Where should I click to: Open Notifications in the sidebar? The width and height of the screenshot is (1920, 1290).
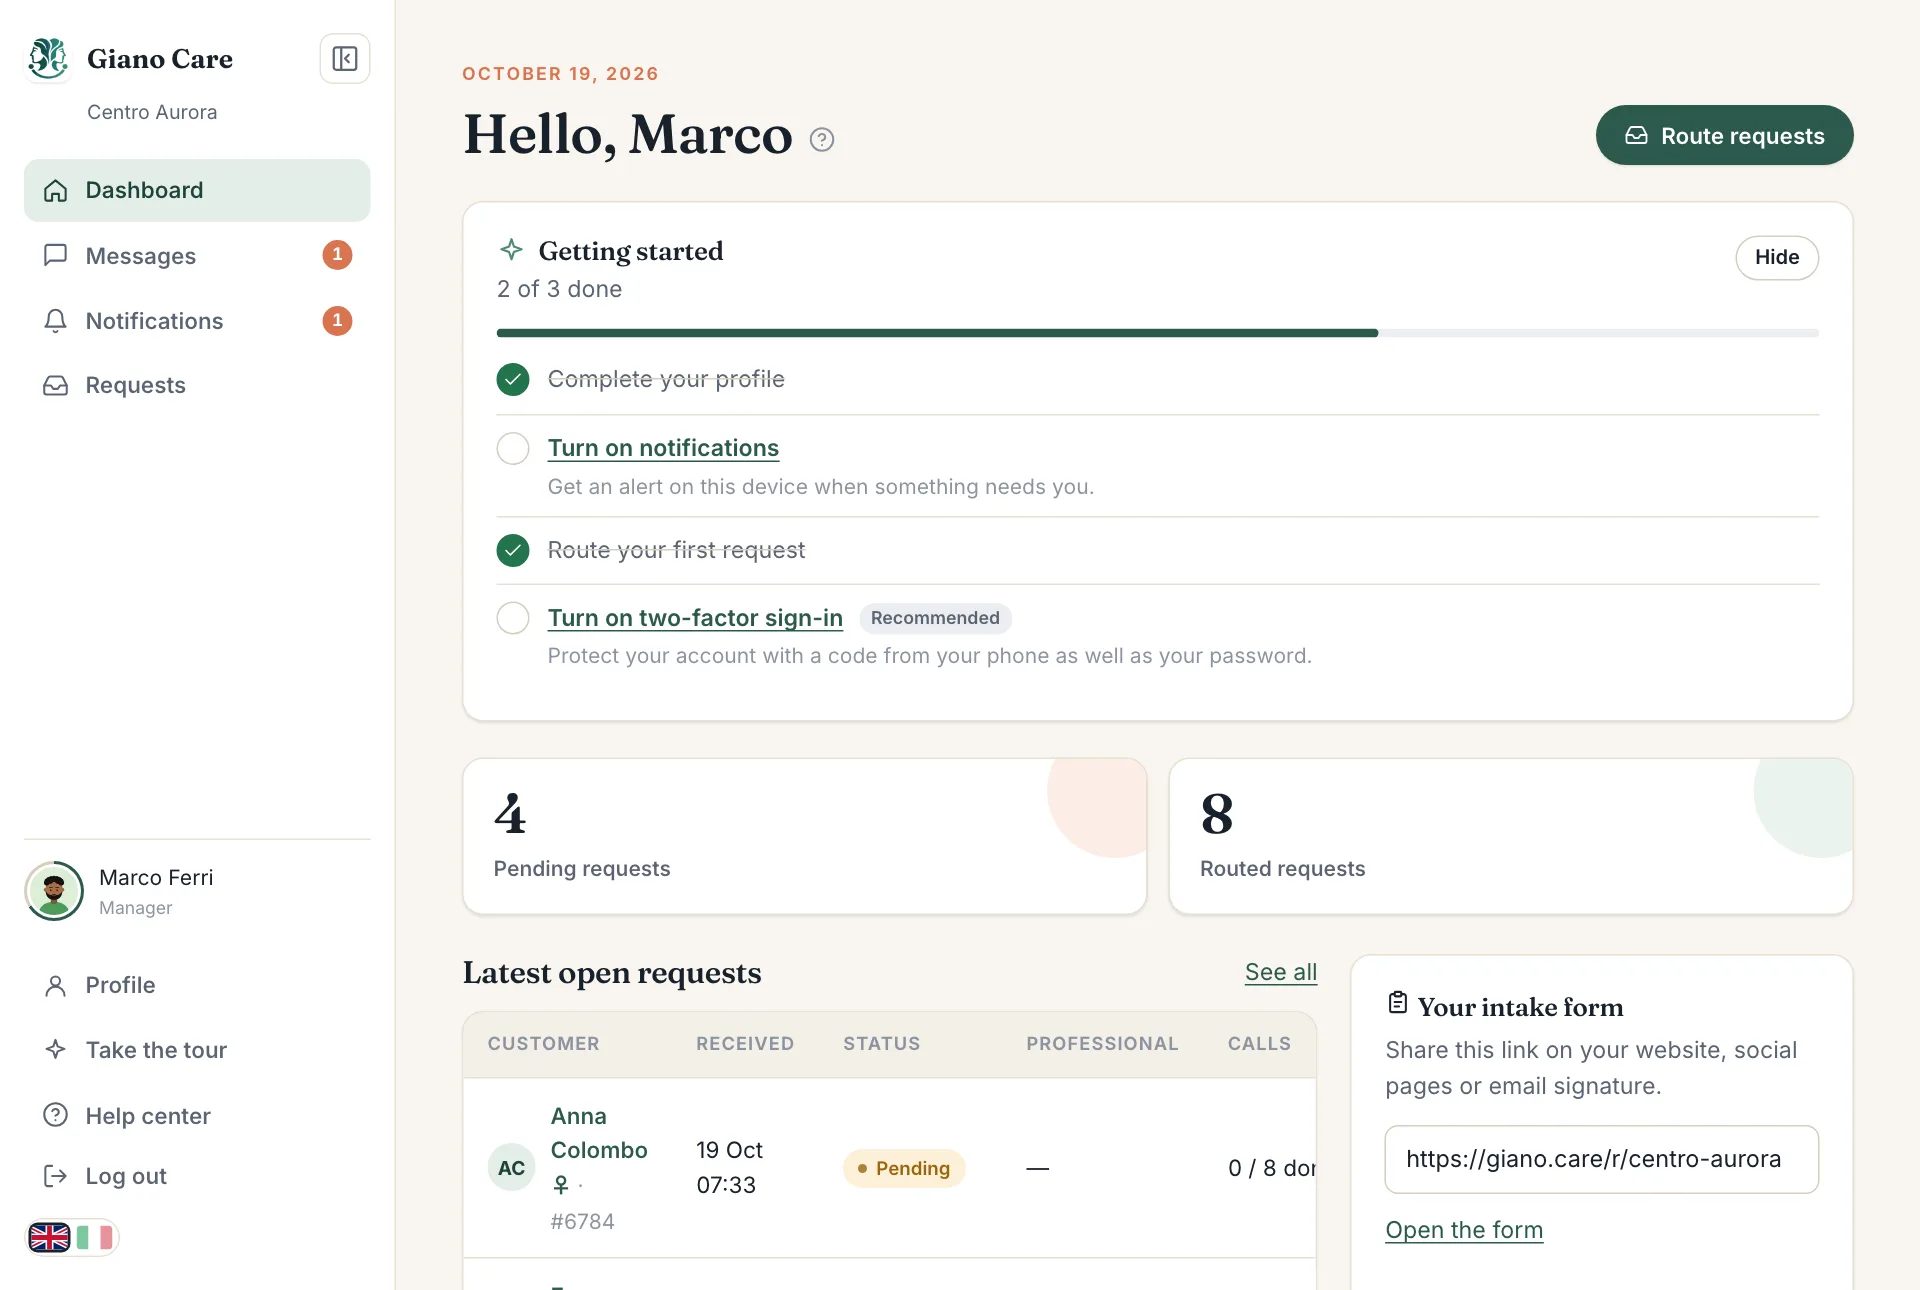pos(197,321)
